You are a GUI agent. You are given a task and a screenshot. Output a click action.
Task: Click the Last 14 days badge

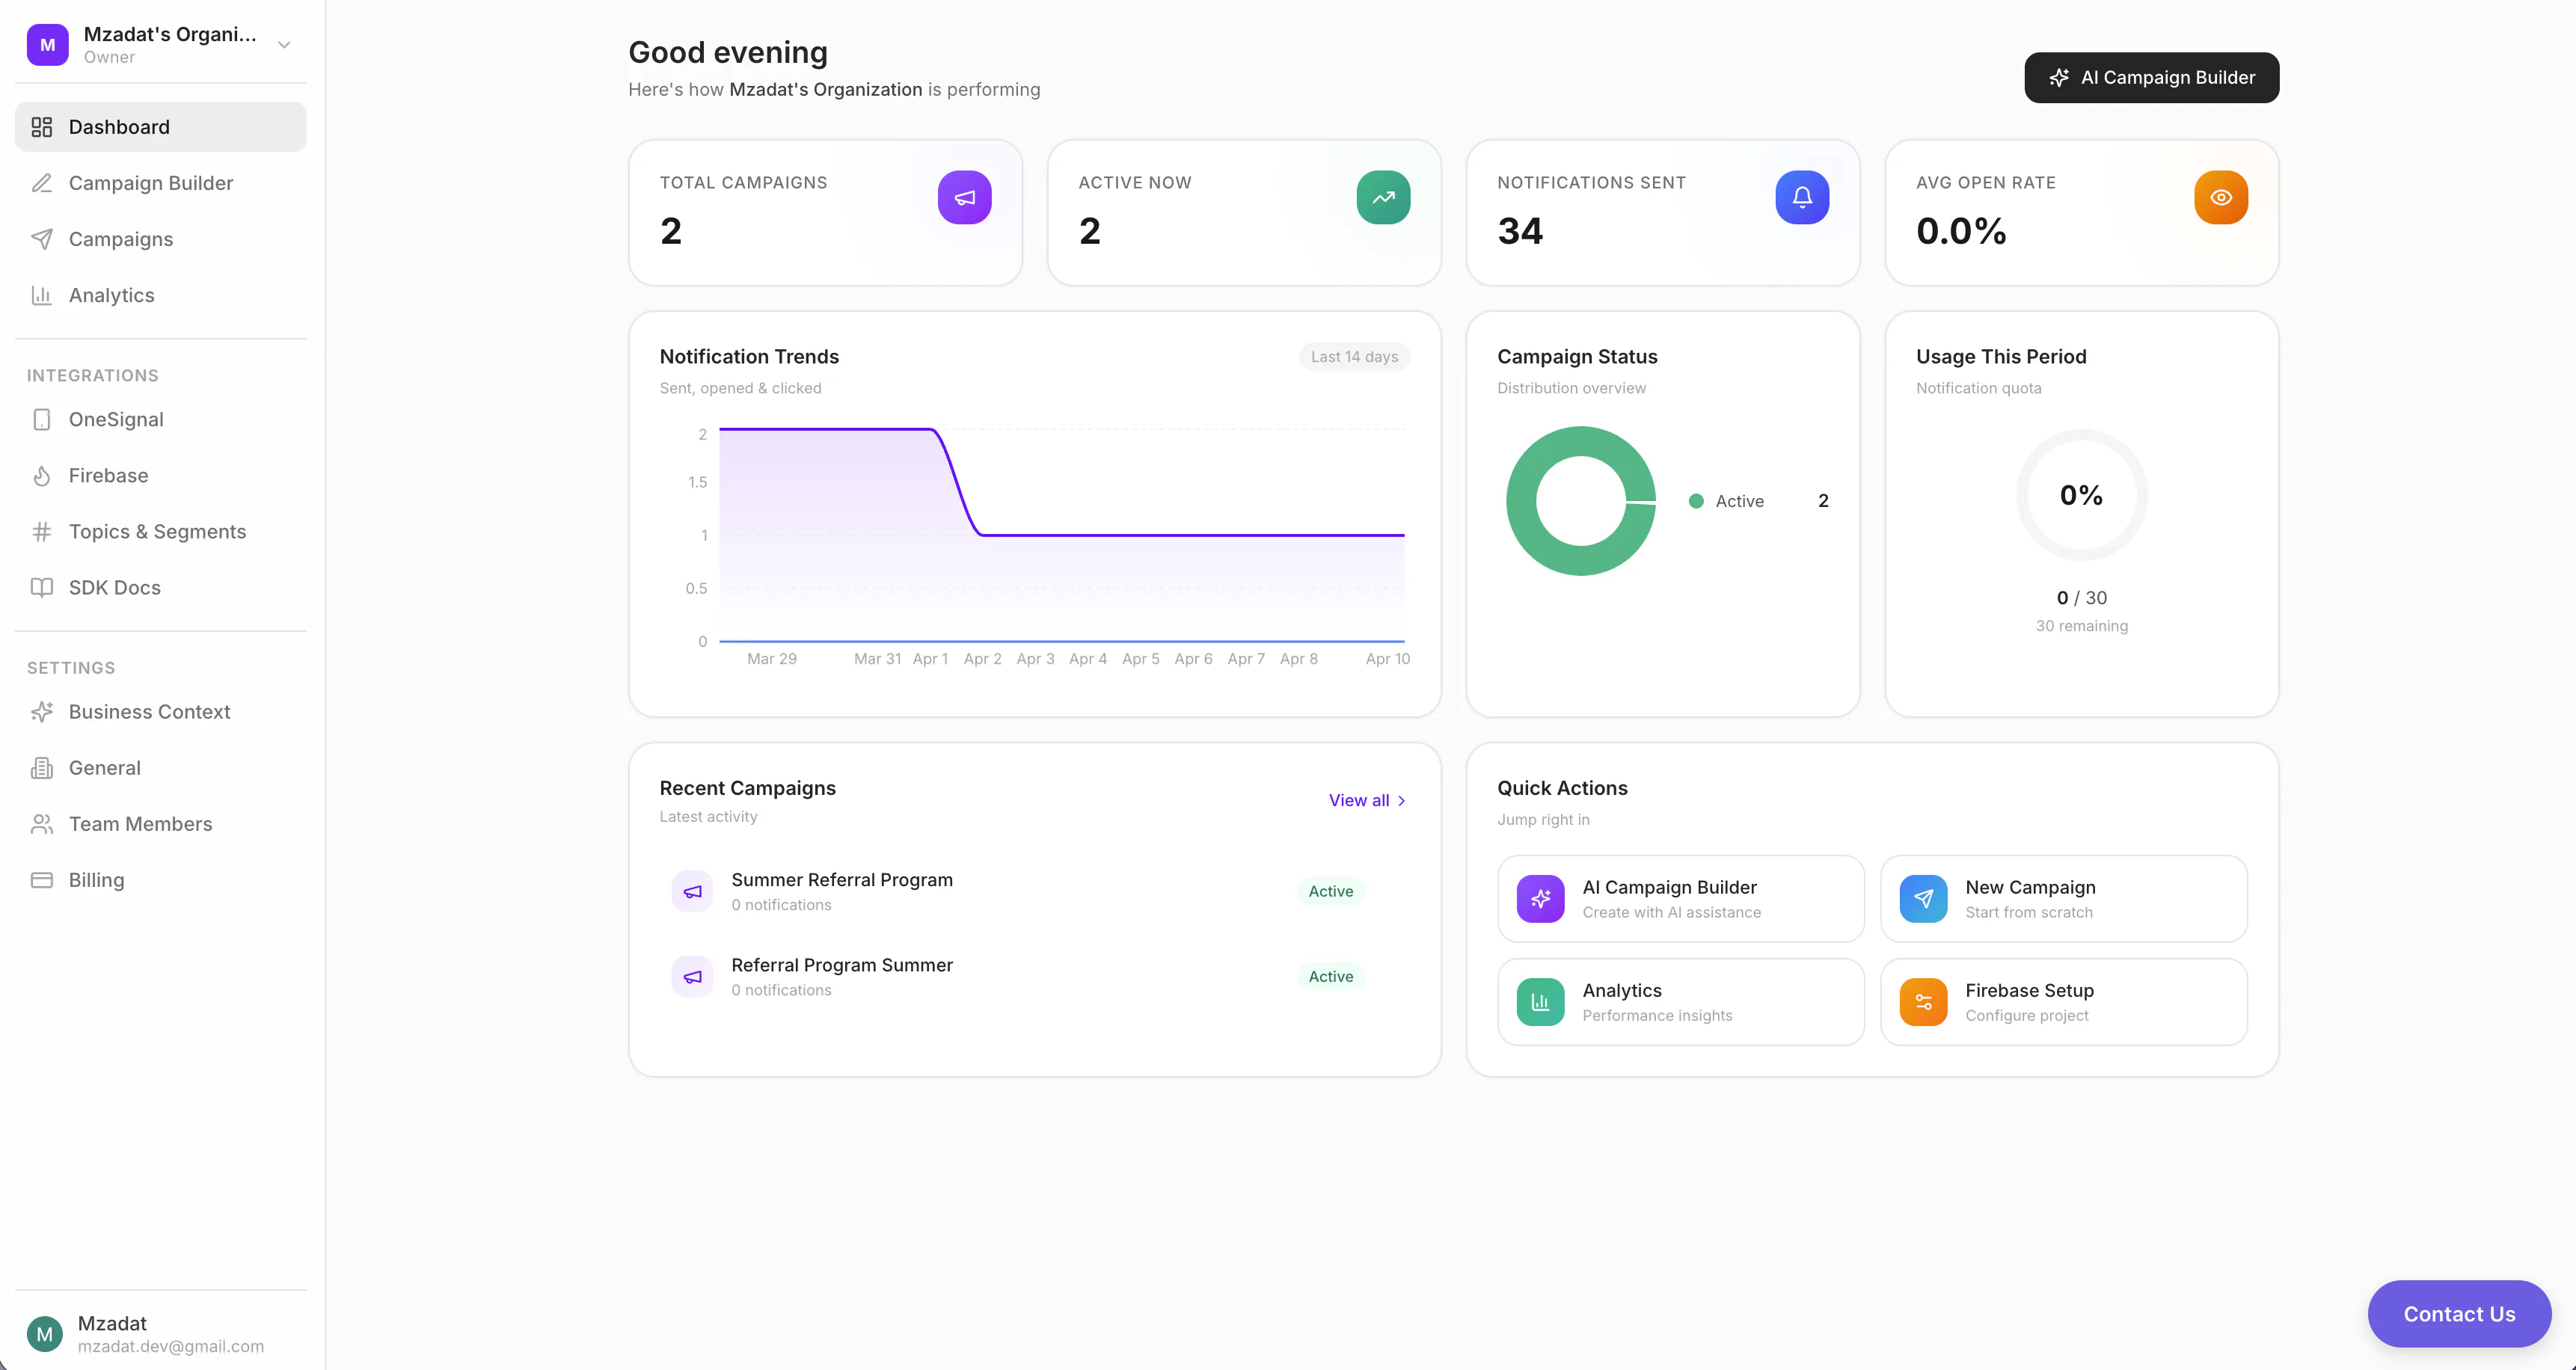[x=1354, y=357]
